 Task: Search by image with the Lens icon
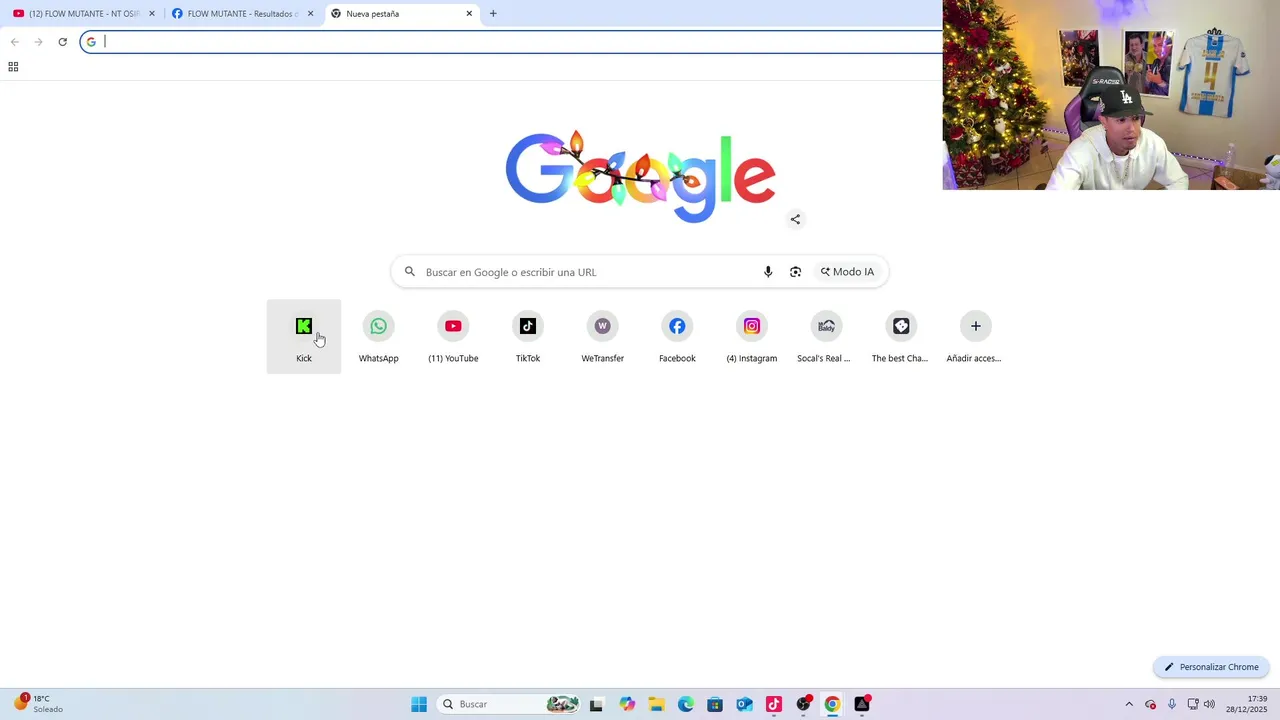click(795, 272)
